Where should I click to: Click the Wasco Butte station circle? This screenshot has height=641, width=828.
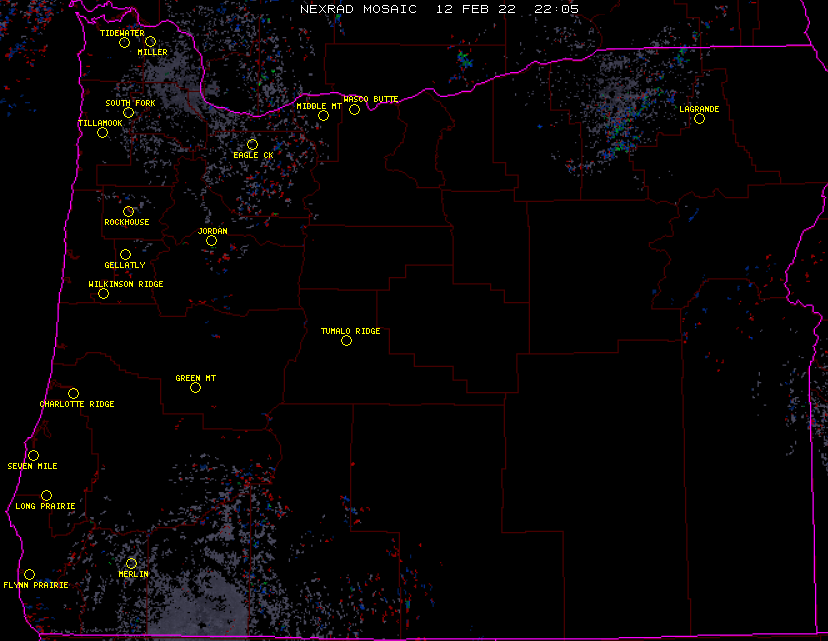(354, 109)
